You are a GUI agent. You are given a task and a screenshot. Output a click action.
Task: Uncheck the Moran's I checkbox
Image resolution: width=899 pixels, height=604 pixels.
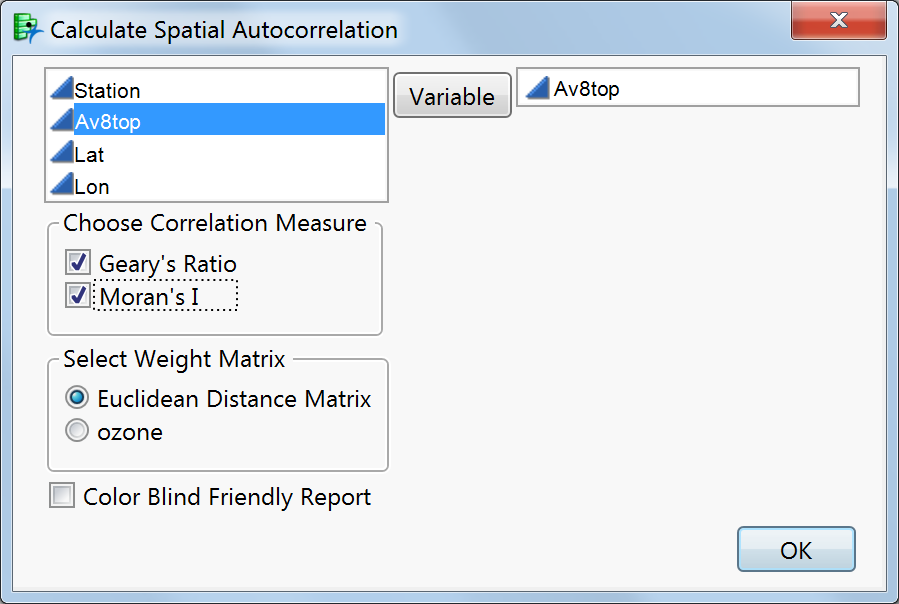[77, 294]
